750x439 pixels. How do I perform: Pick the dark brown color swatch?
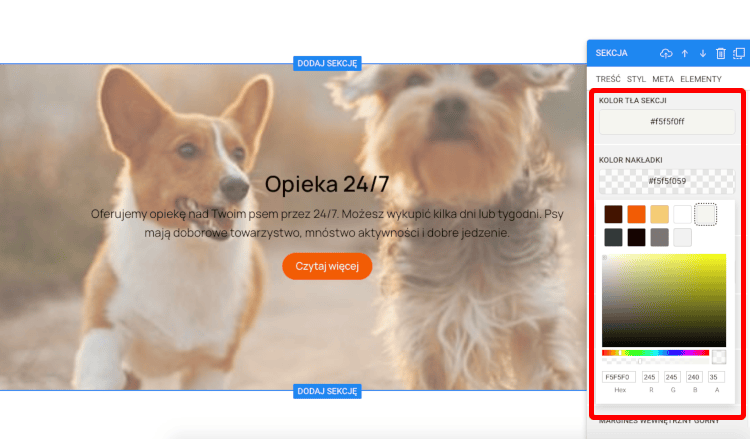coord(613,214)
